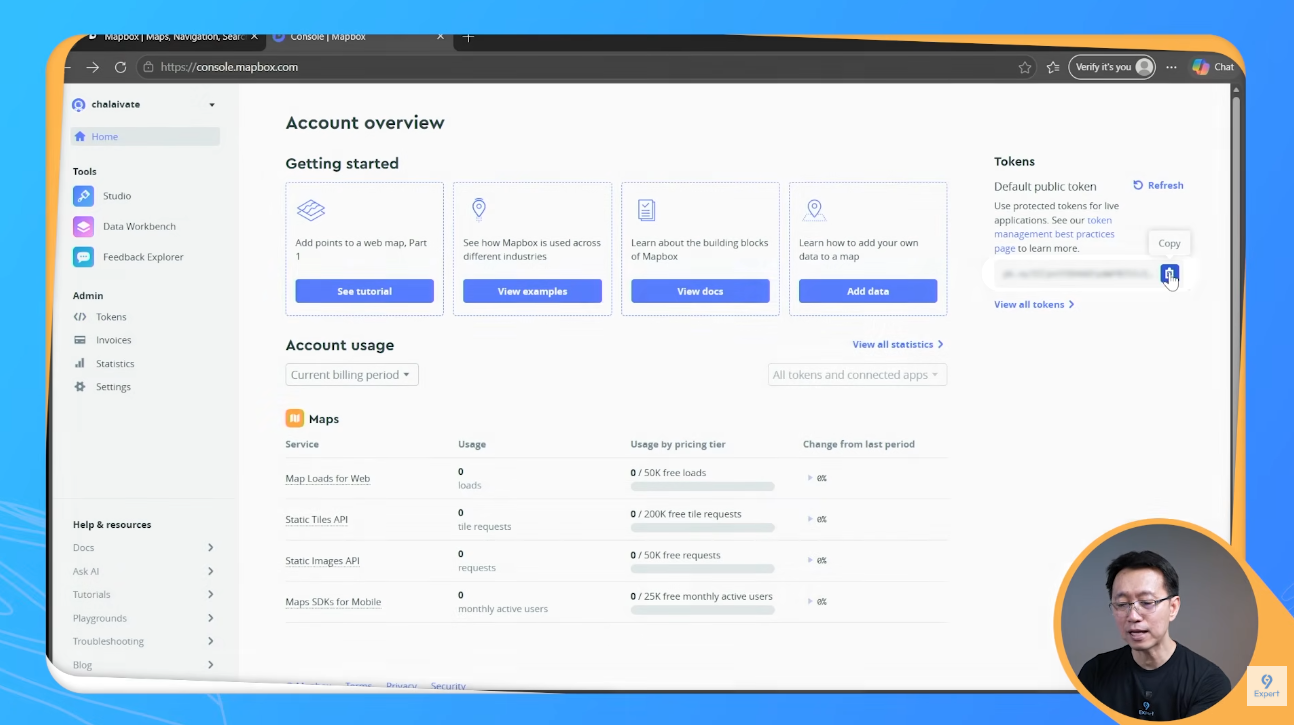This screenshot has width=1294, height=725.
Task: Click "Learn how to add your own data to a map"
Action: (859, 249)
